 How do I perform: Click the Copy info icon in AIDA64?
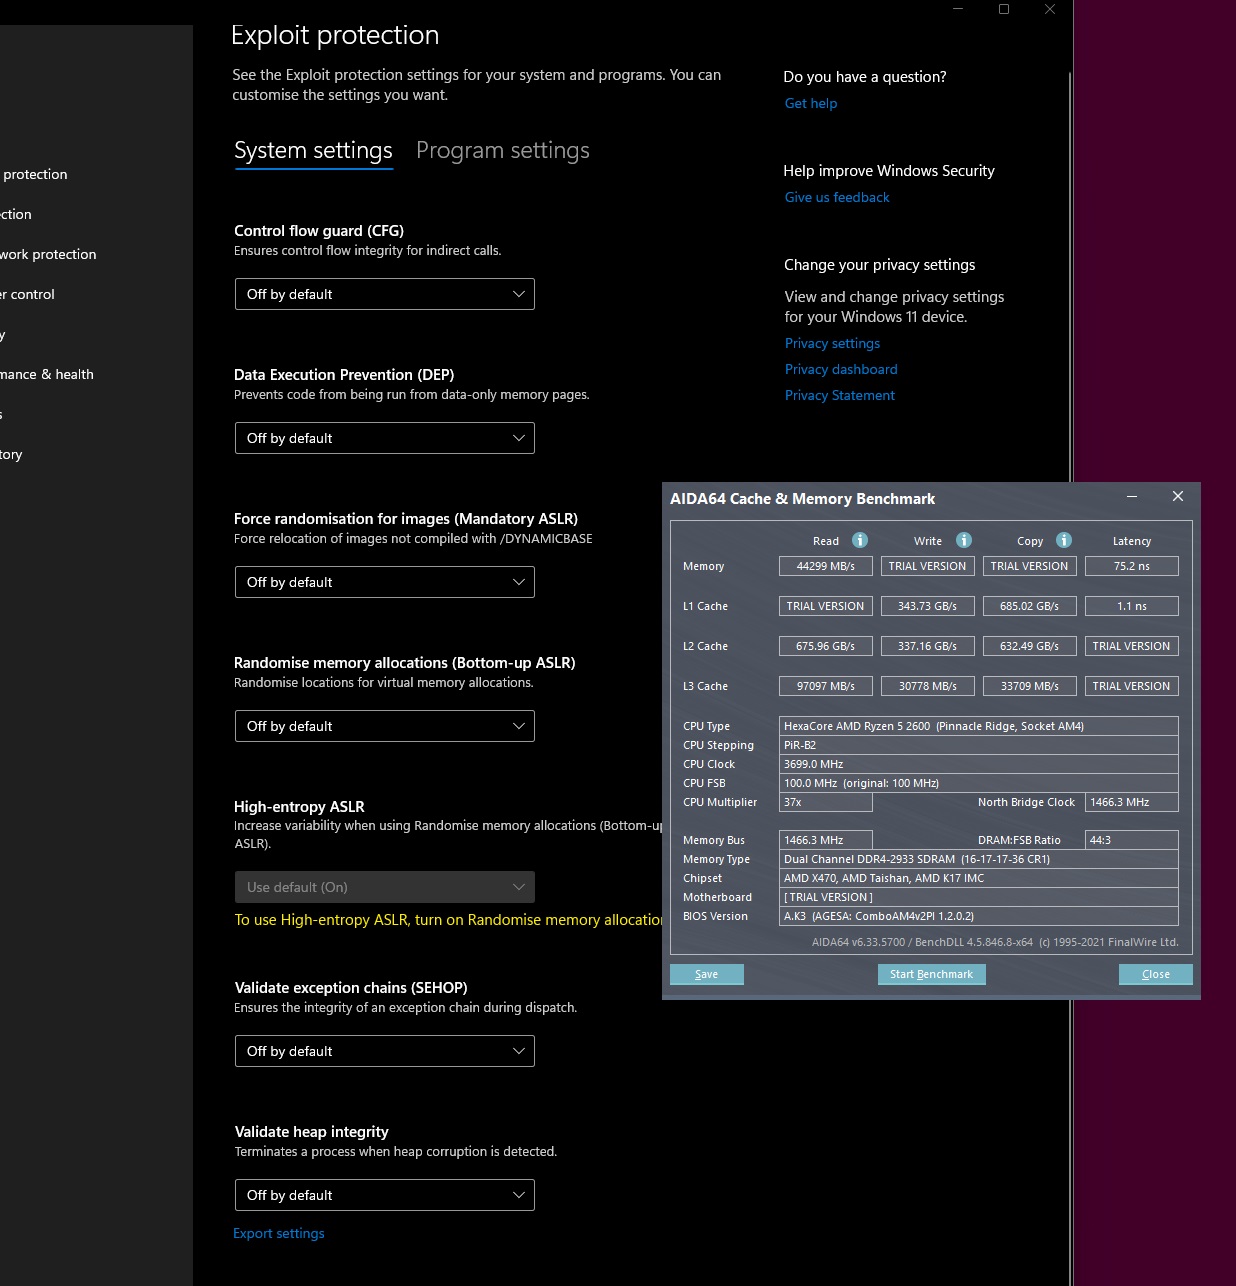point(1064,540)
